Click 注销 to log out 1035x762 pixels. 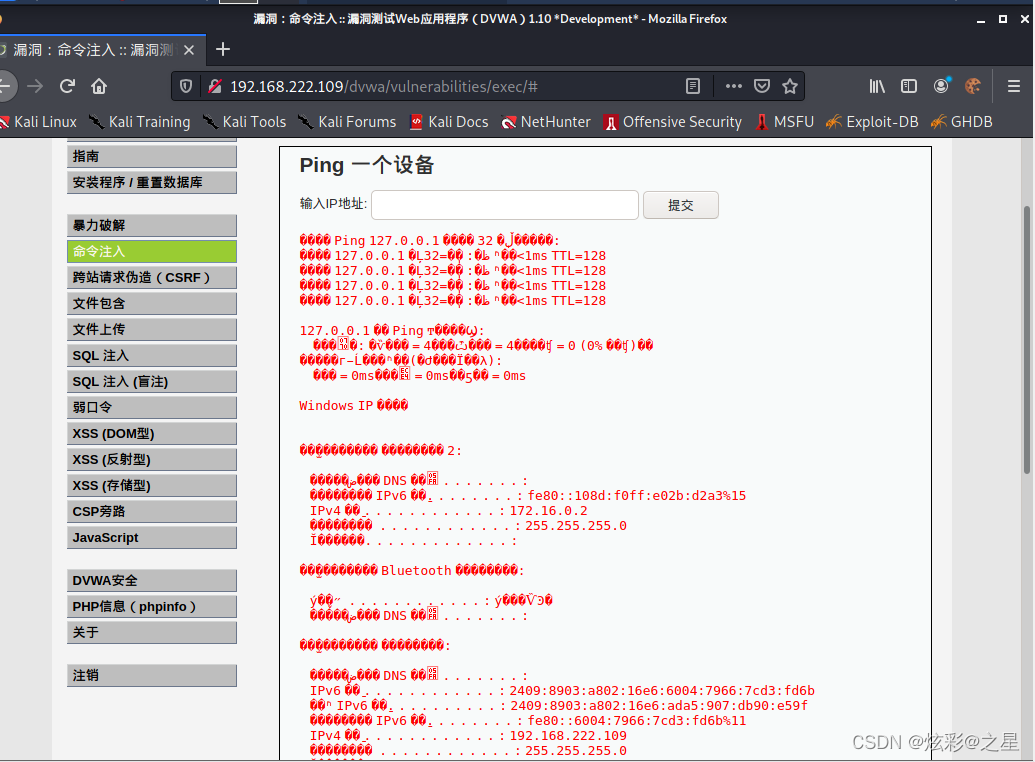tap(152, 675)
